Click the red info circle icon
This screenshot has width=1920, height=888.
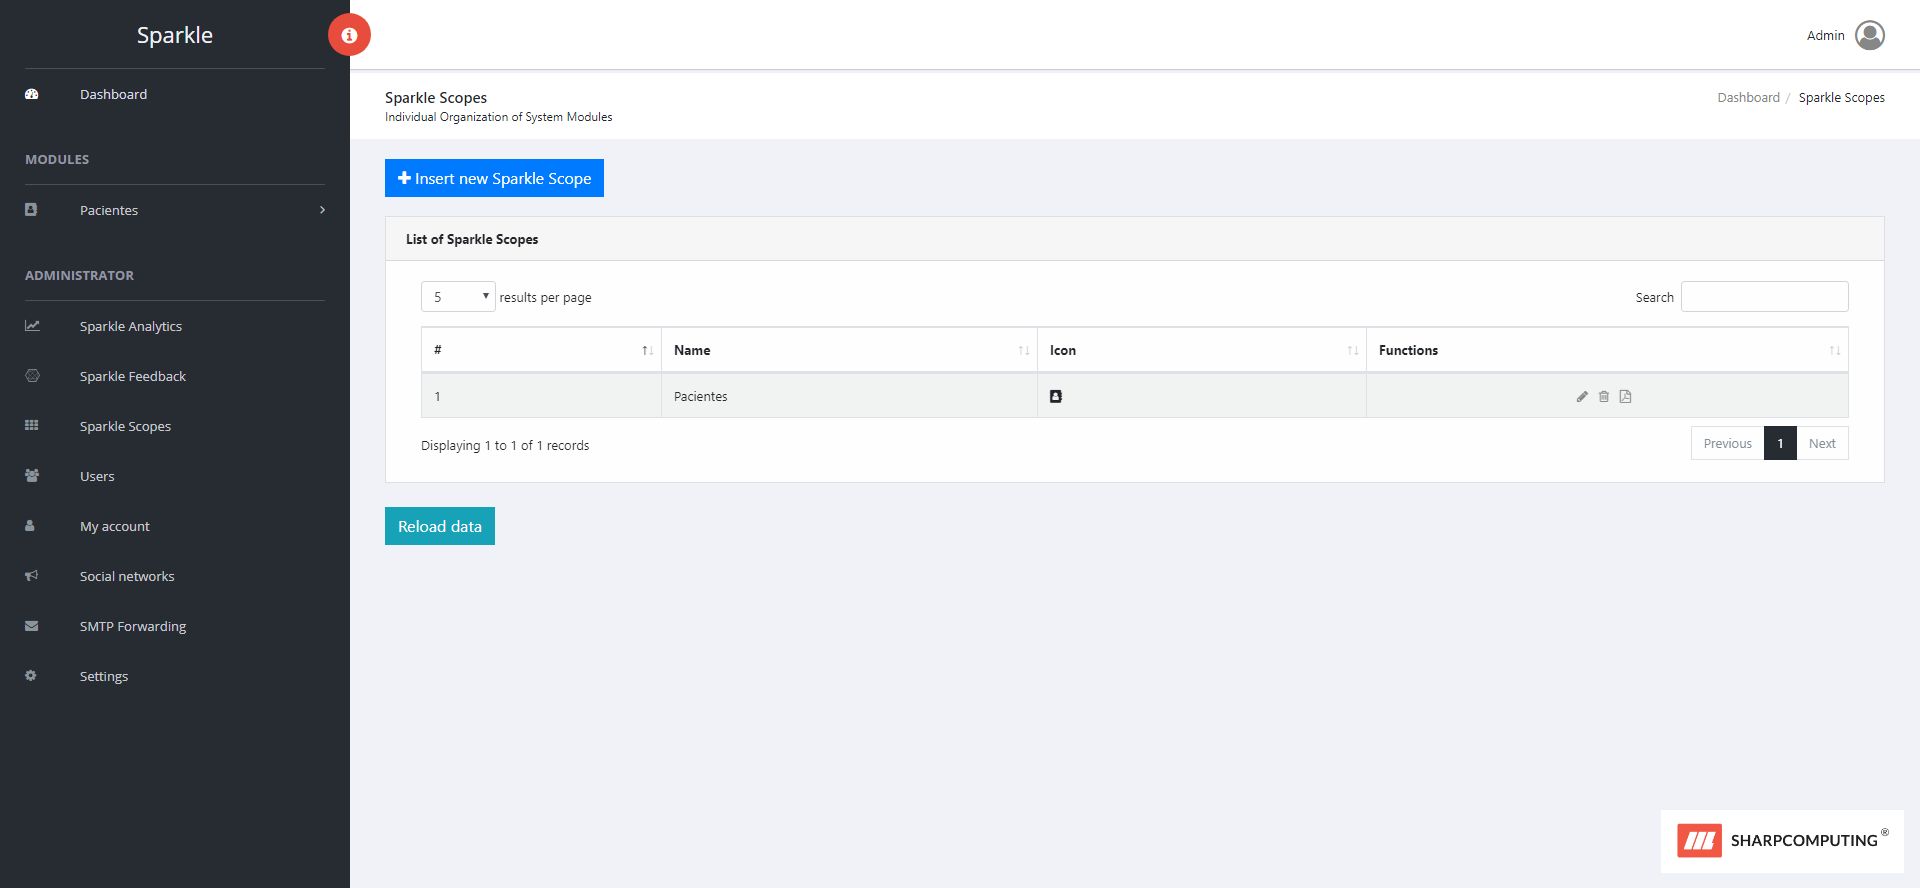tap(349, 35)
